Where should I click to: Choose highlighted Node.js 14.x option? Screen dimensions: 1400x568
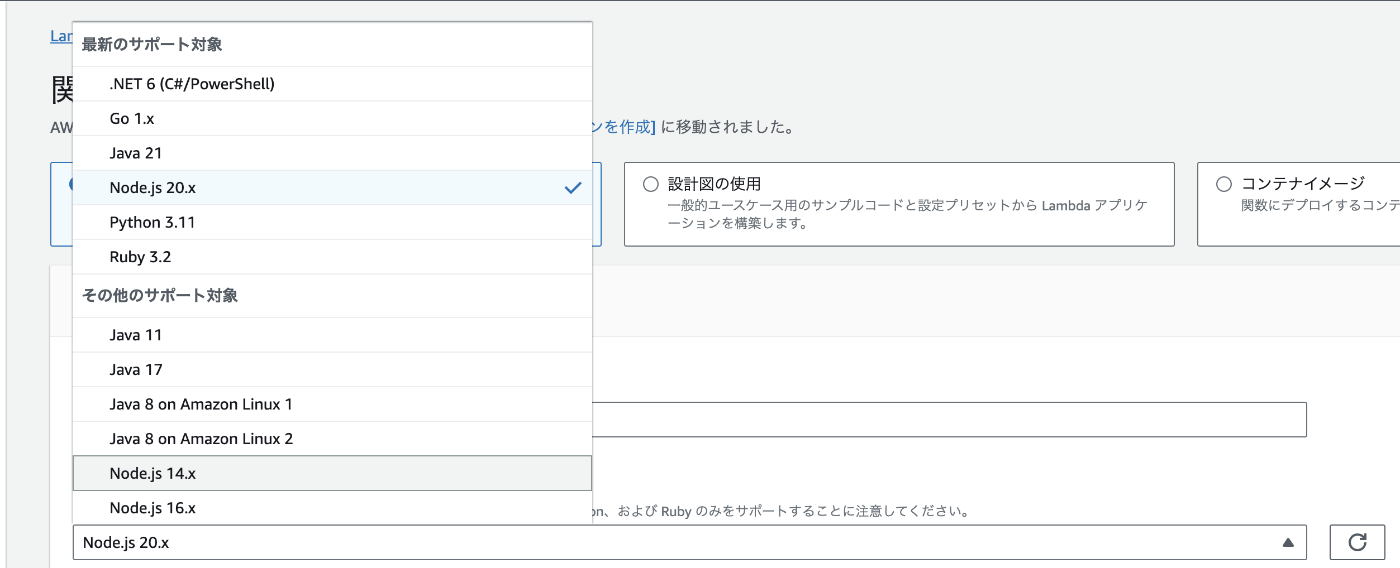pyautogui.click(x=332, y=473)
